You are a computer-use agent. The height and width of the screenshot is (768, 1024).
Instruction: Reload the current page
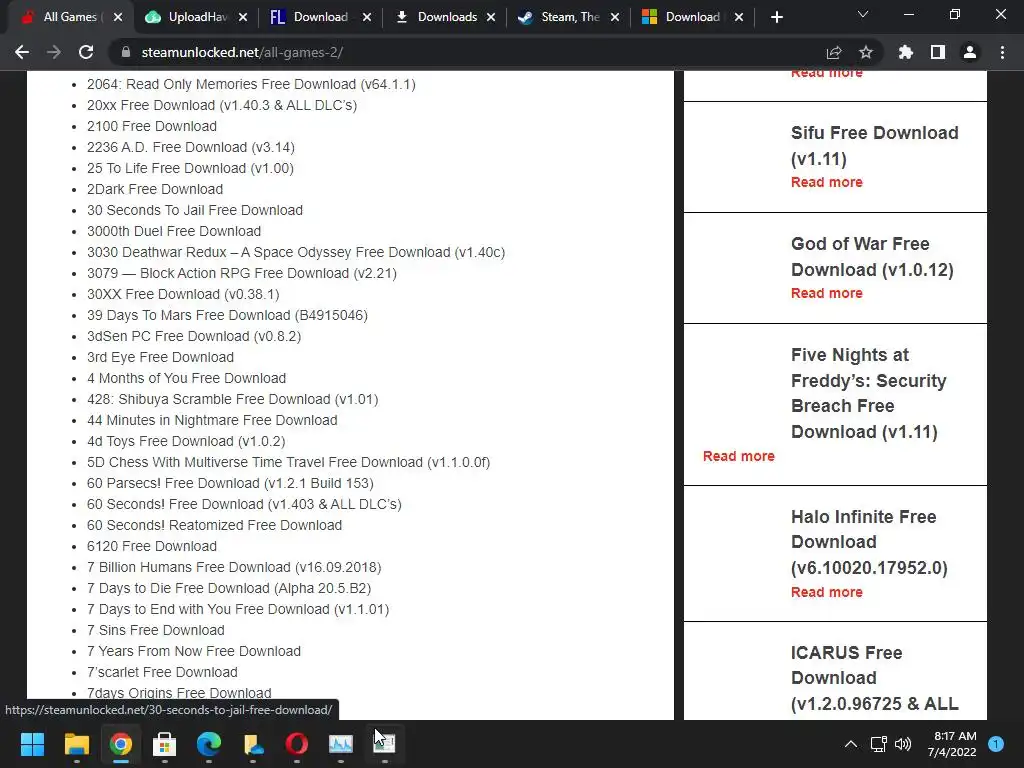[x=86, y=52]
